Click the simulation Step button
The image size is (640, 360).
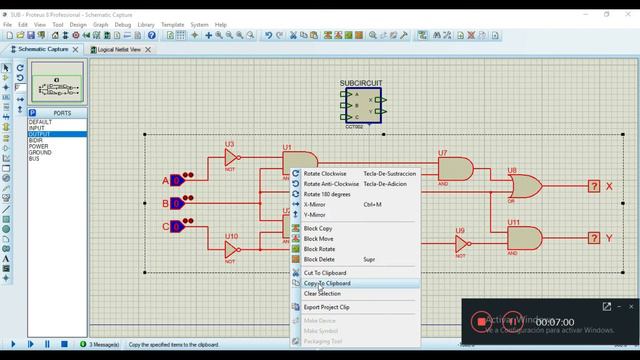(x=31, y=344)
